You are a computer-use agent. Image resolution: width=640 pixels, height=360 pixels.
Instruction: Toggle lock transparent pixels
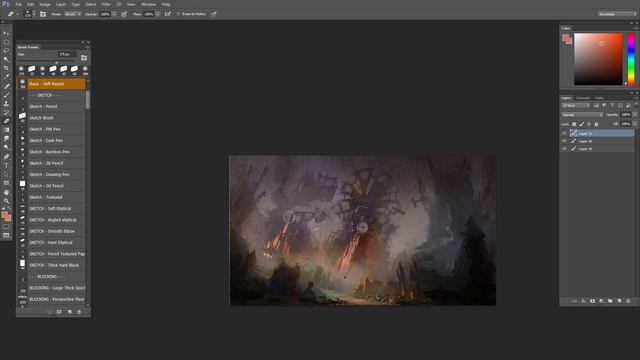(x=574, y=124)
